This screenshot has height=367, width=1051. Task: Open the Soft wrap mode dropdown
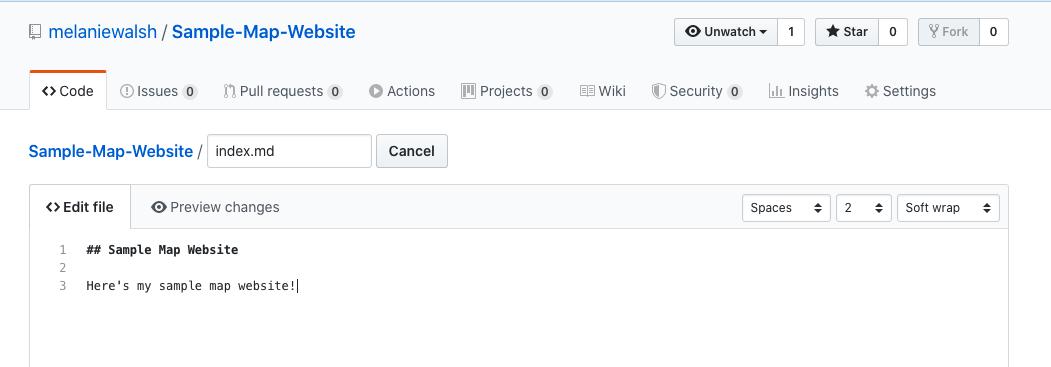coord(948,208)
